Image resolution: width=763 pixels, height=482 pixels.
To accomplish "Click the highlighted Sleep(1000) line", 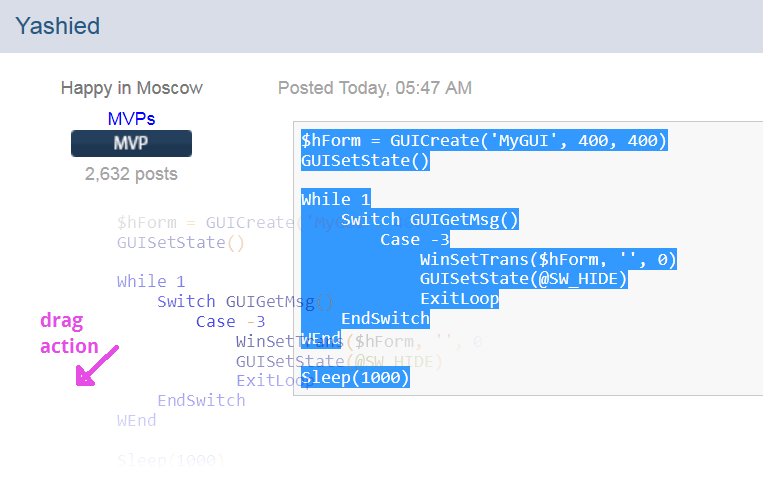I will coord(355,377).
